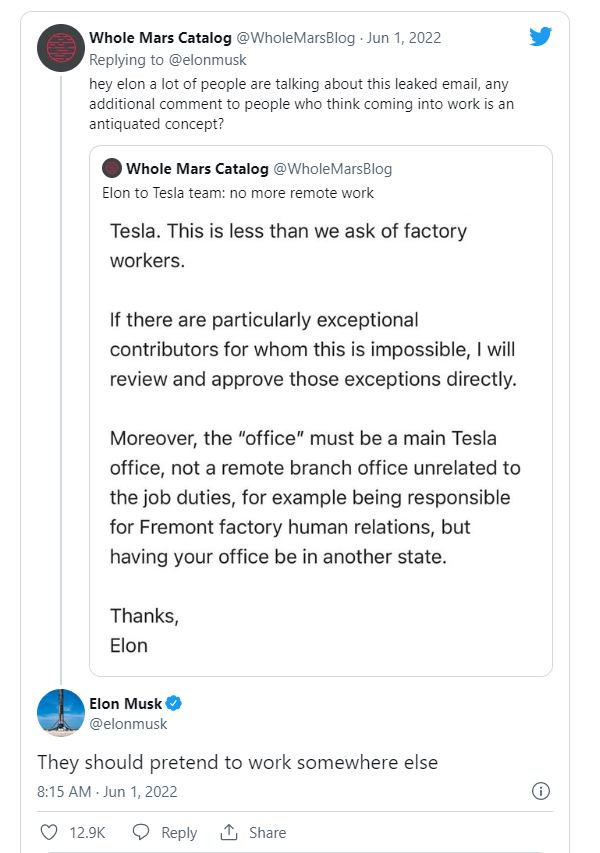
Task: Click the small quoted tweet avatar
Action: tap(112, 168)
